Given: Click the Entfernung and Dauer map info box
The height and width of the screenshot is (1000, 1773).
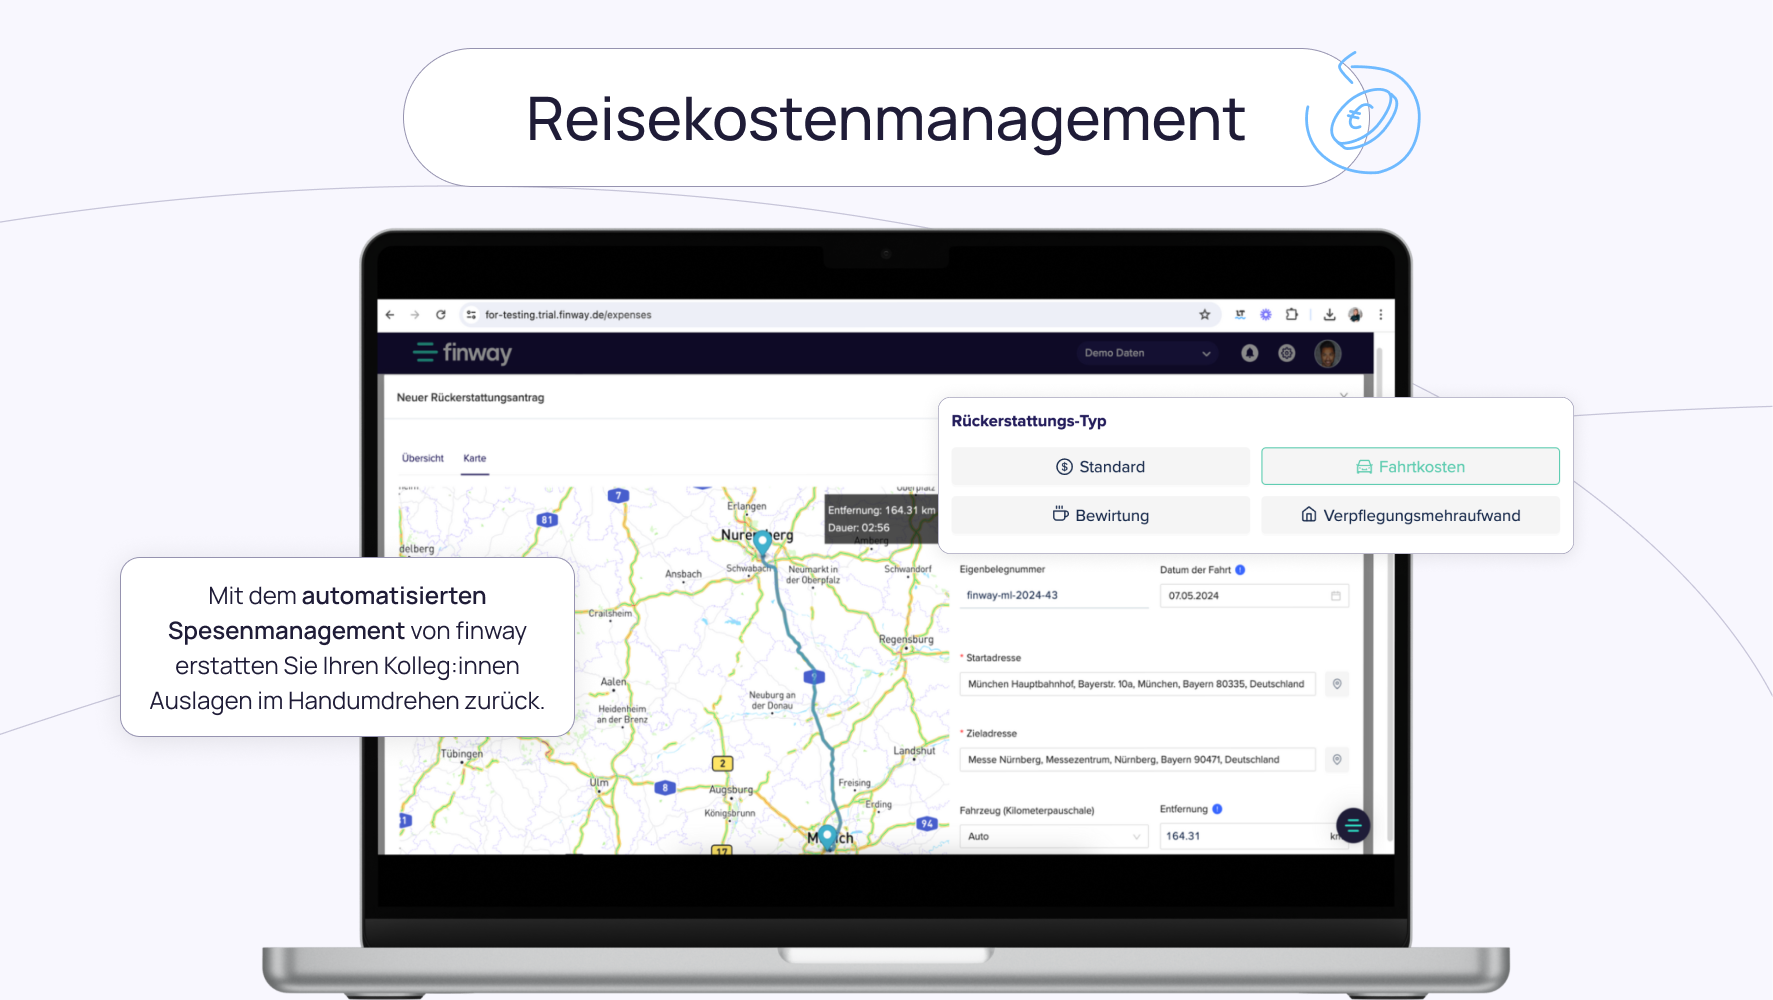Looking at the screenshot, I should tap(881, 519).
